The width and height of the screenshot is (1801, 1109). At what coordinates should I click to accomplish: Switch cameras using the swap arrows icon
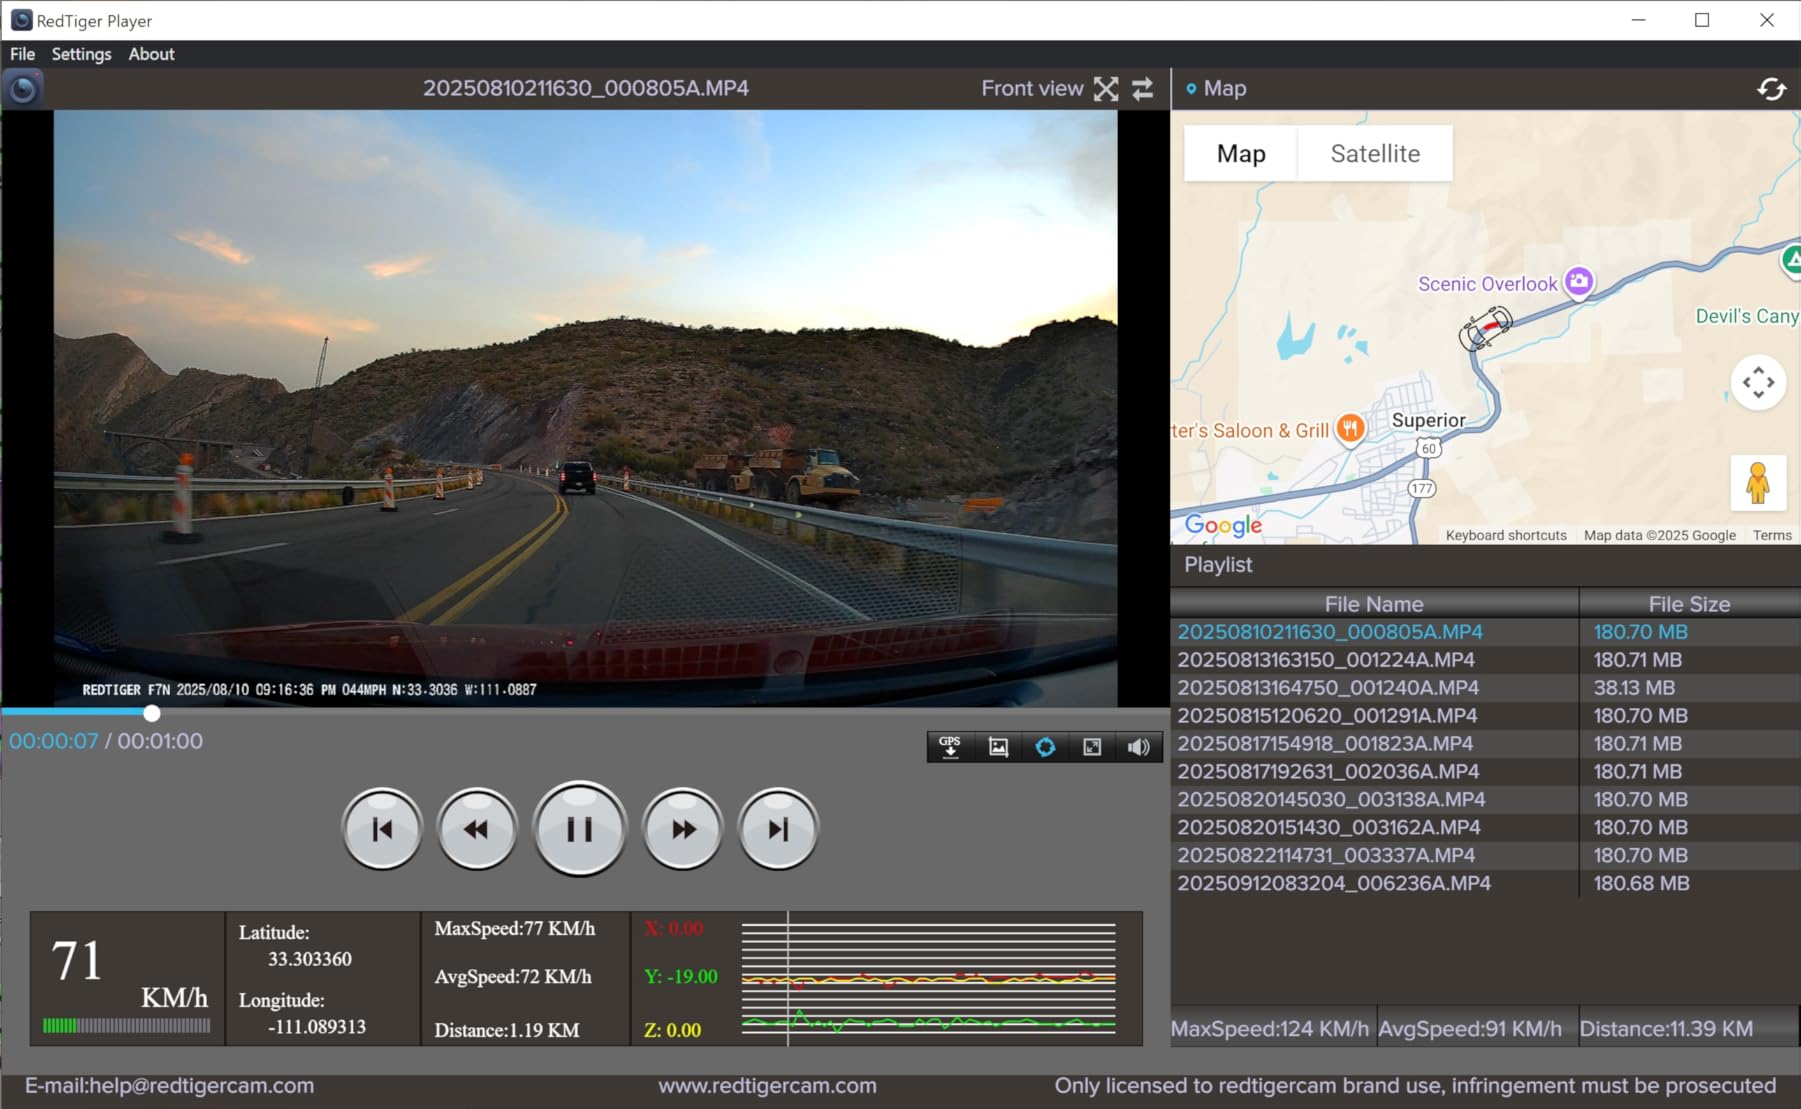coord(1143,89)
